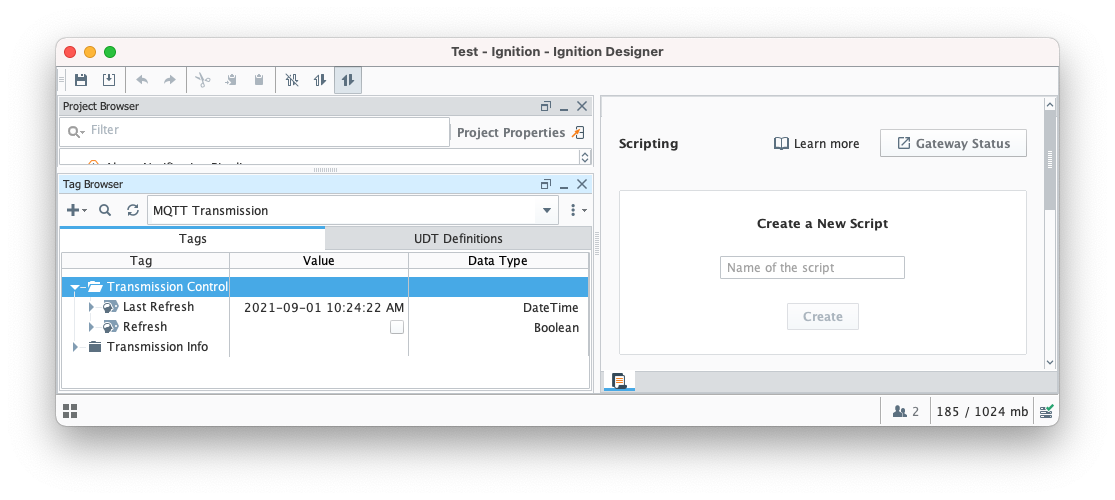Float the Tag Browser panel
The height and width of the screenshot is (500, 1115).
(x=545, y=184)
